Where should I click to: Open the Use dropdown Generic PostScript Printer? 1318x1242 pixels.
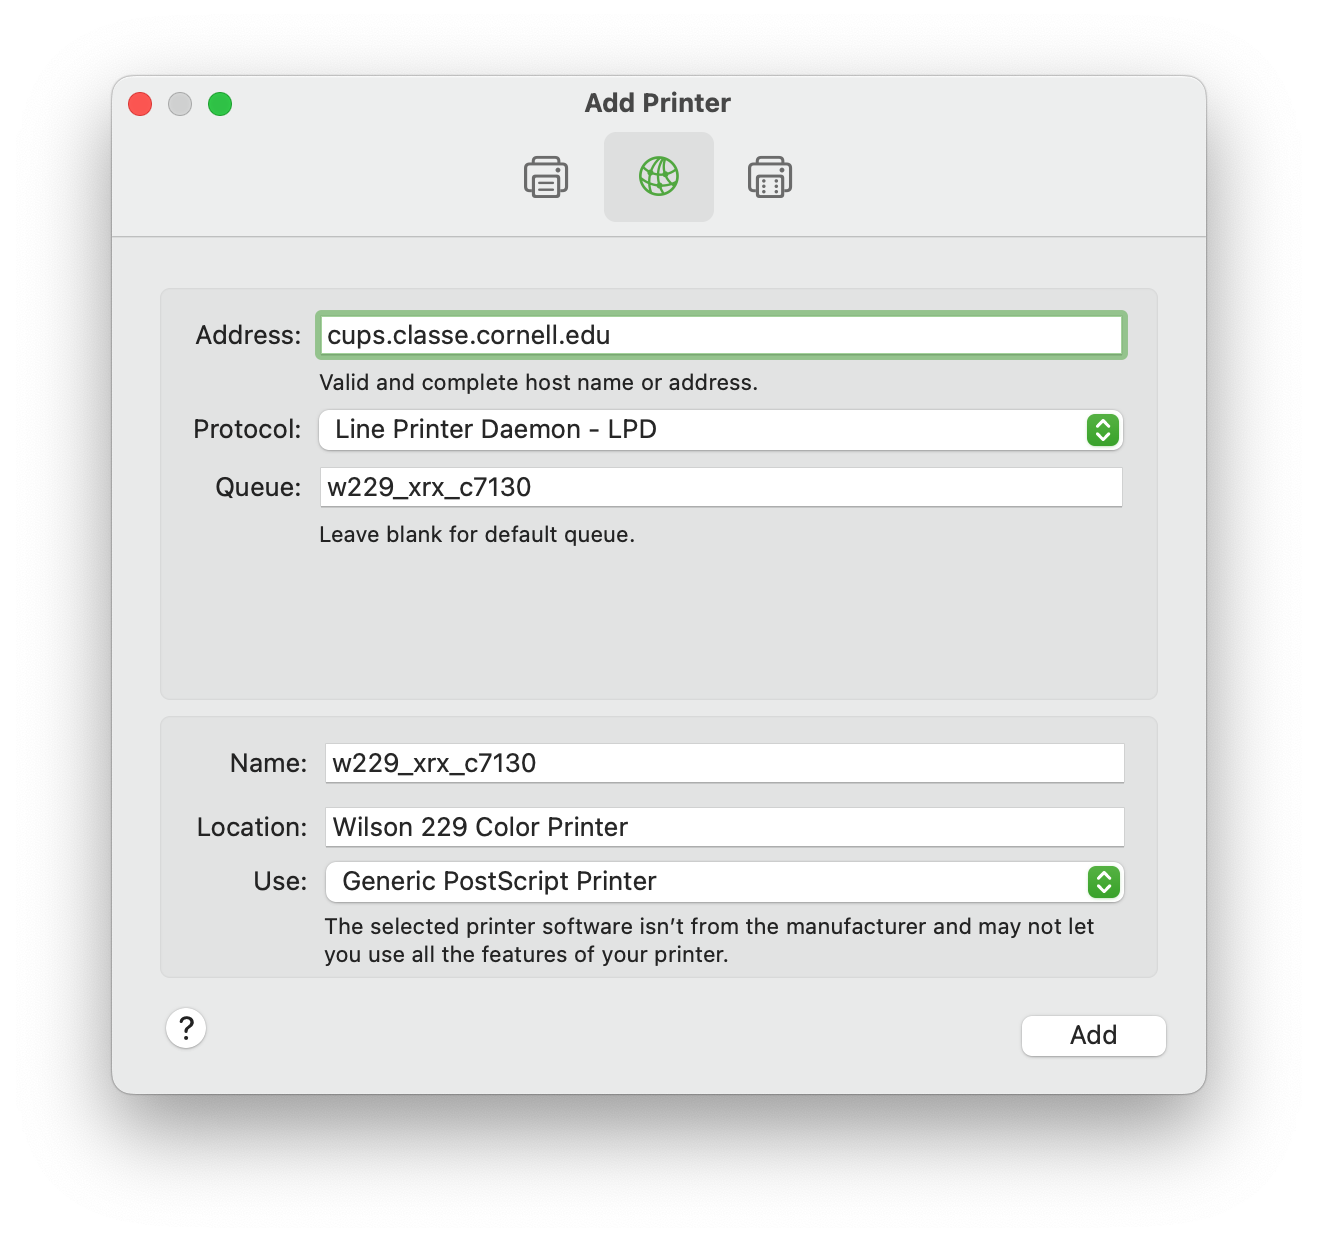tap(724, 882)
